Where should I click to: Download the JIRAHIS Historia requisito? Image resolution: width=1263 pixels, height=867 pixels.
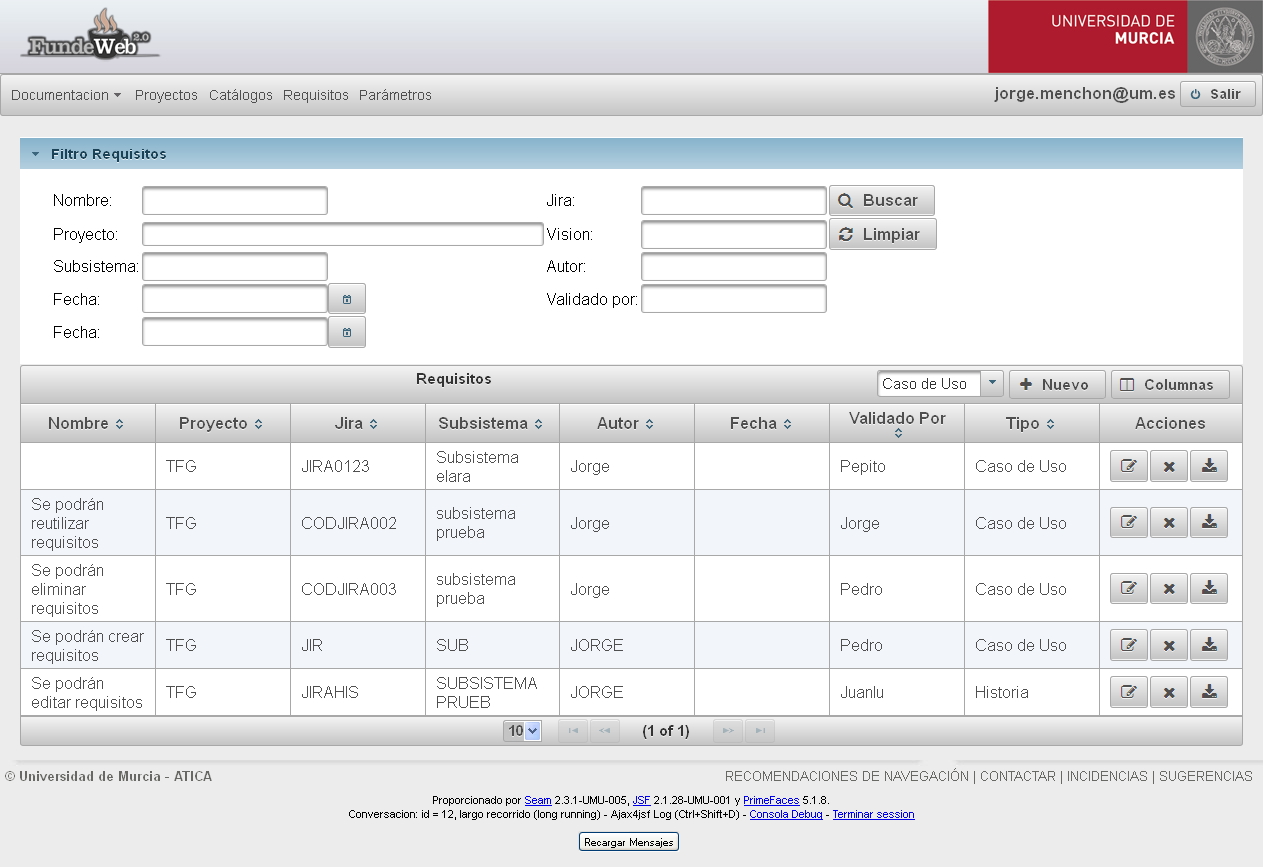pyautogui.click(x=1209, y=692)
